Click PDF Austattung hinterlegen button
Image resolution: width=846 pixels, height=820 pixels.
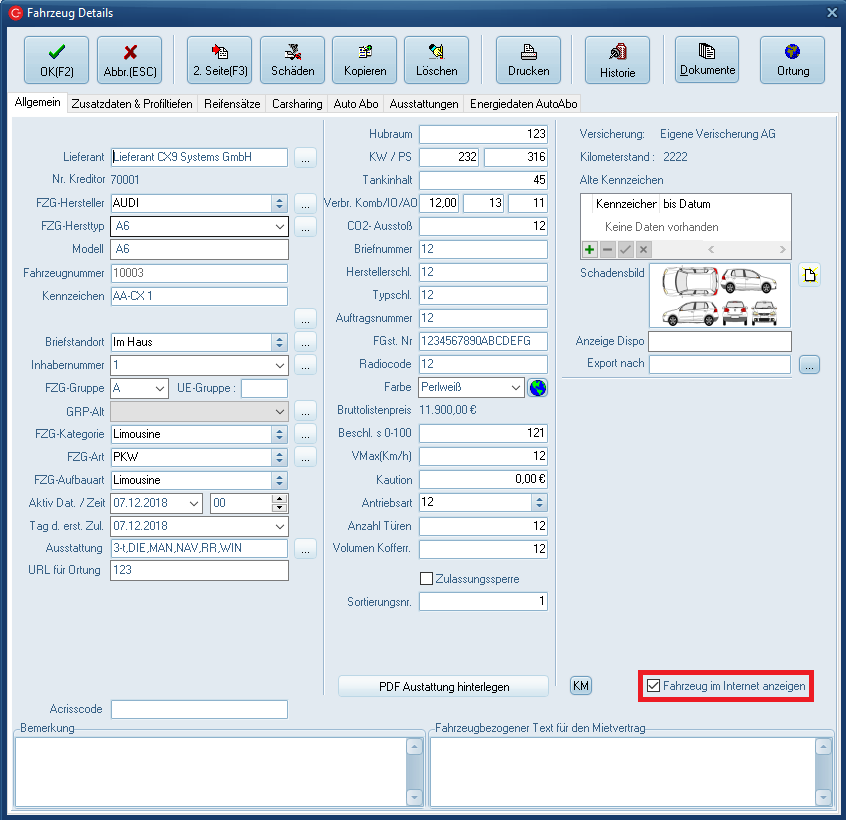point(444,686)
